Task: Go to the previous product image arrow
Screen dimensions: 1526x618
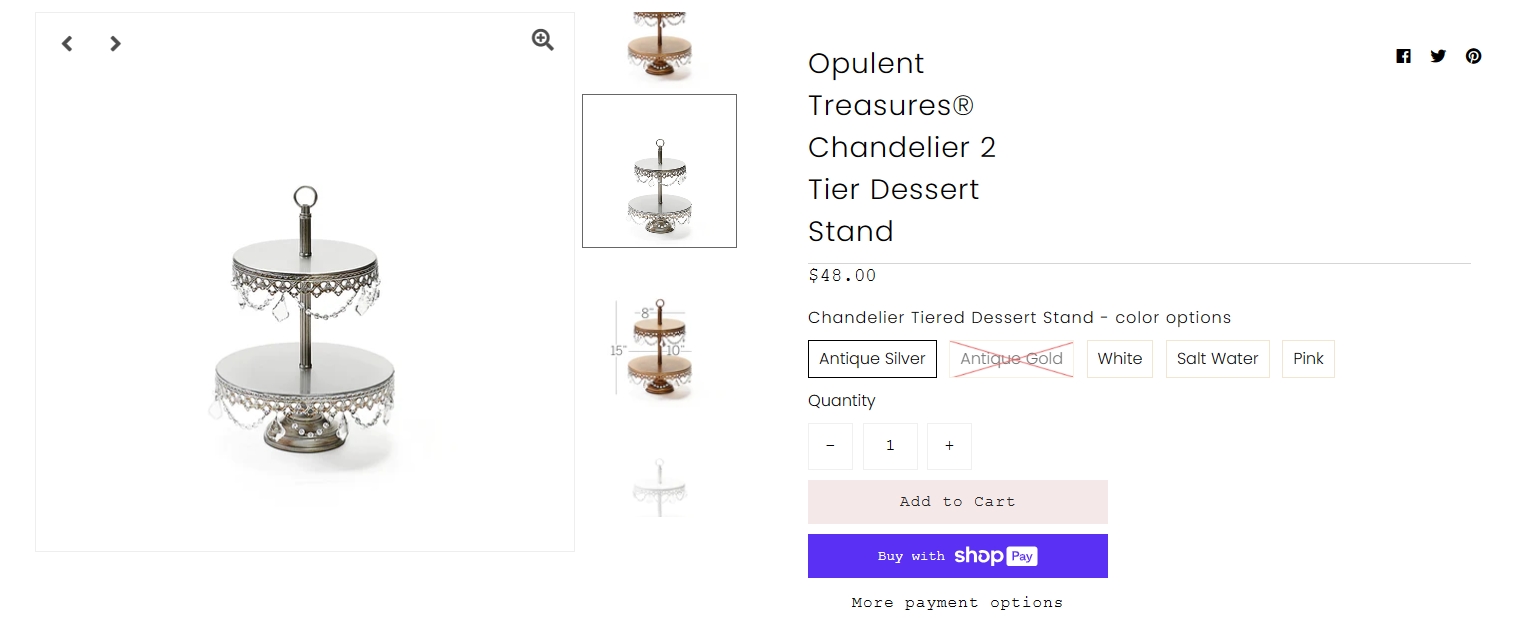Action: click(67, 44)
